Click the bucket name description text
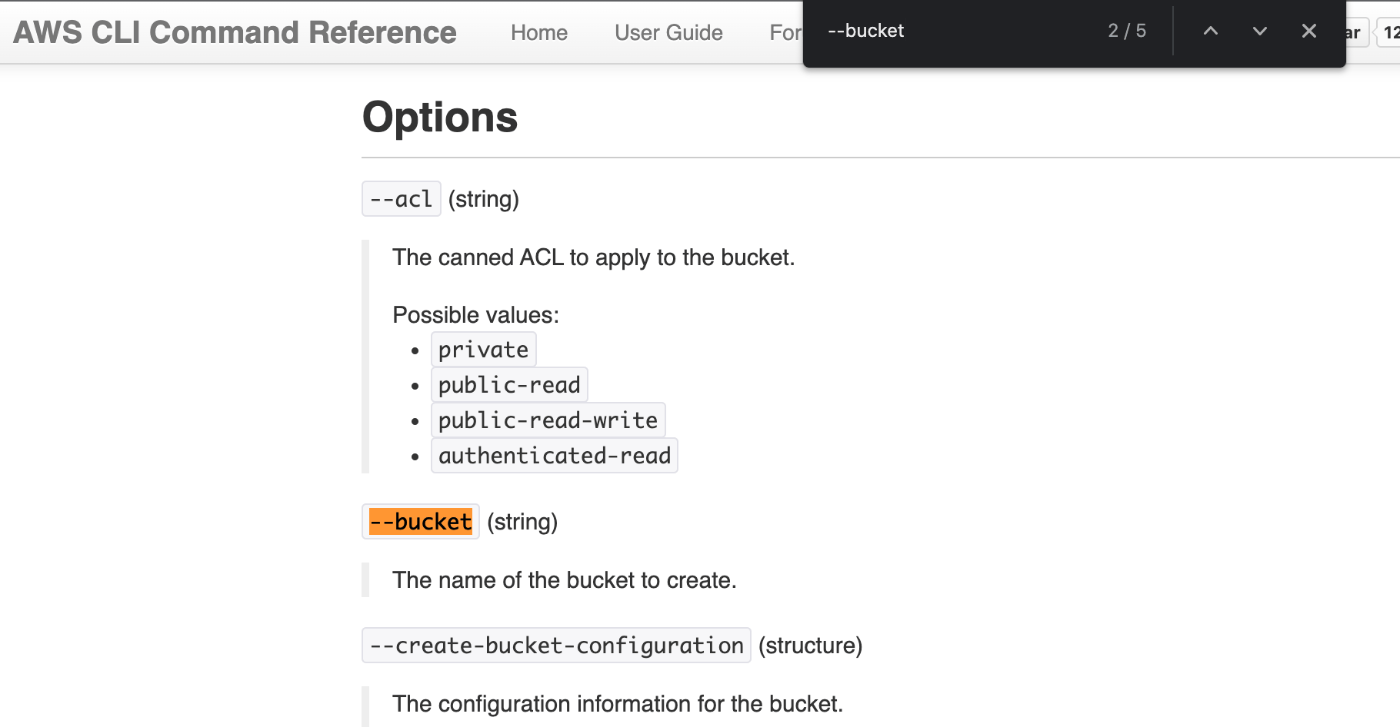 (x=564, y=580)
